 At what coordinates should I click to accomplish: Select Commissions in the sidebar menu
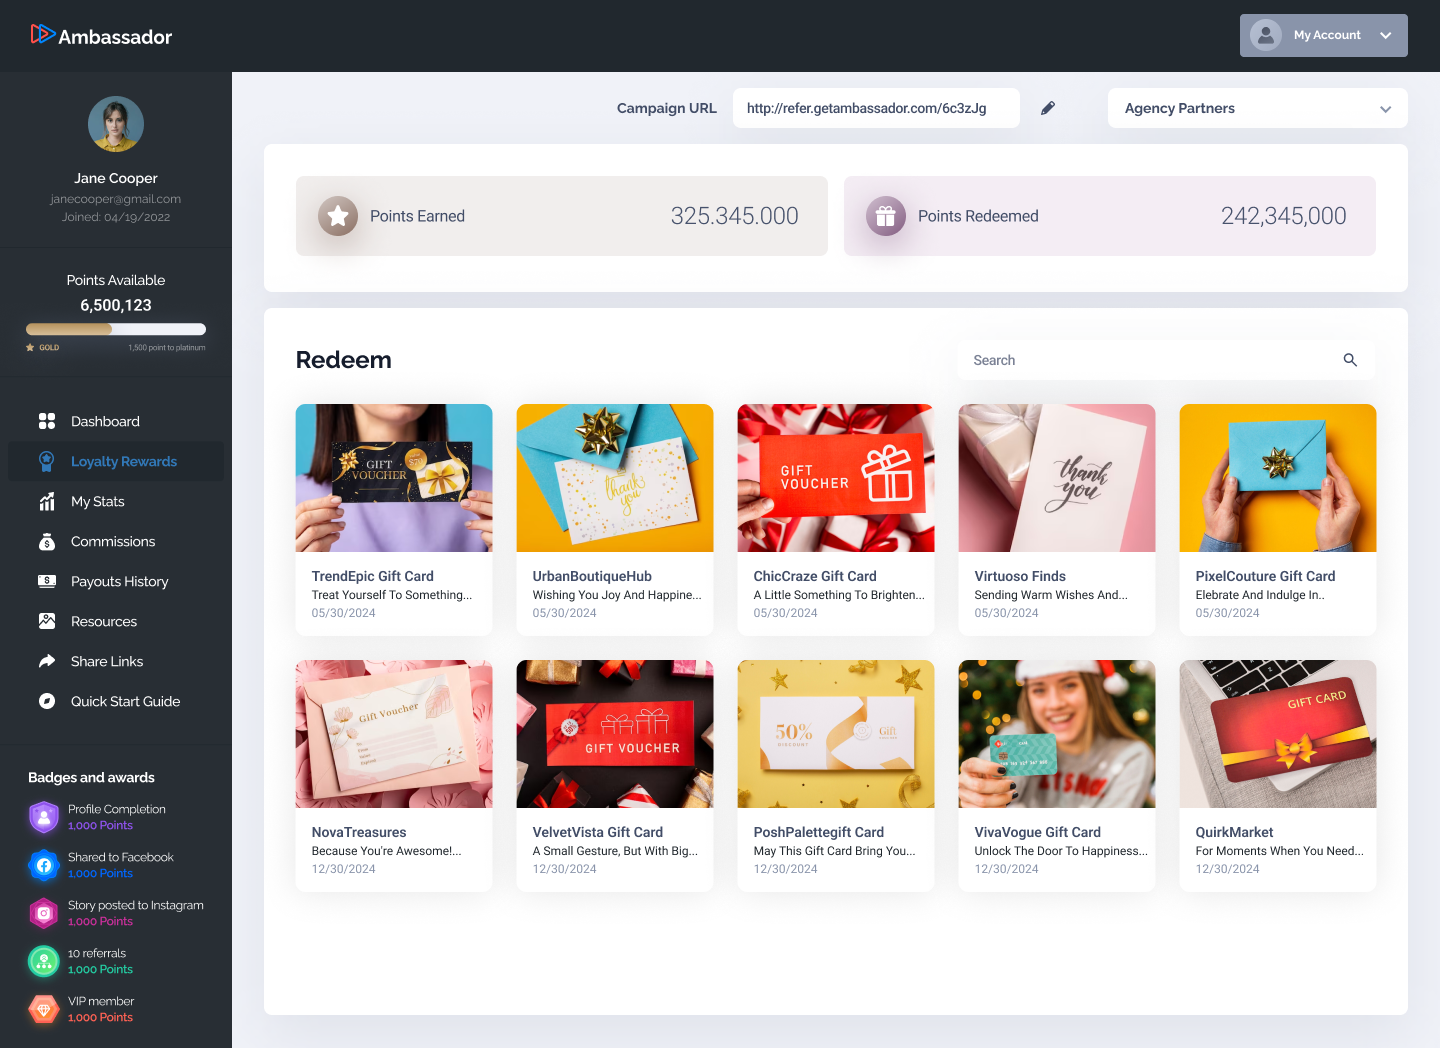click(113, 541)
